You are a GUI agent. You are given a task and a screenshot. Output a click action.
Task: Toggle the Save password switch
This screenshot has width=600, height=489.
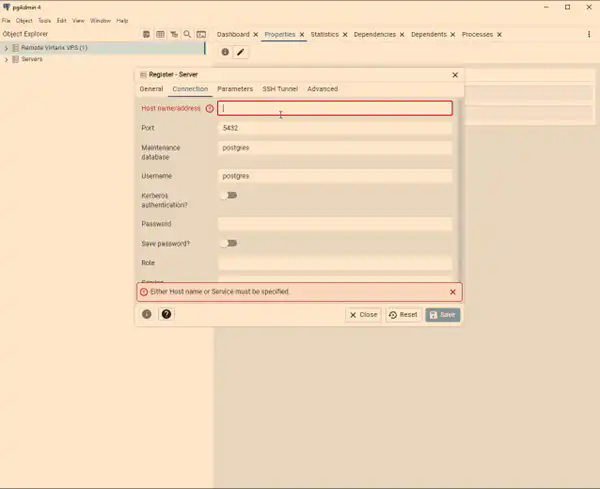[x=229, y=243]
